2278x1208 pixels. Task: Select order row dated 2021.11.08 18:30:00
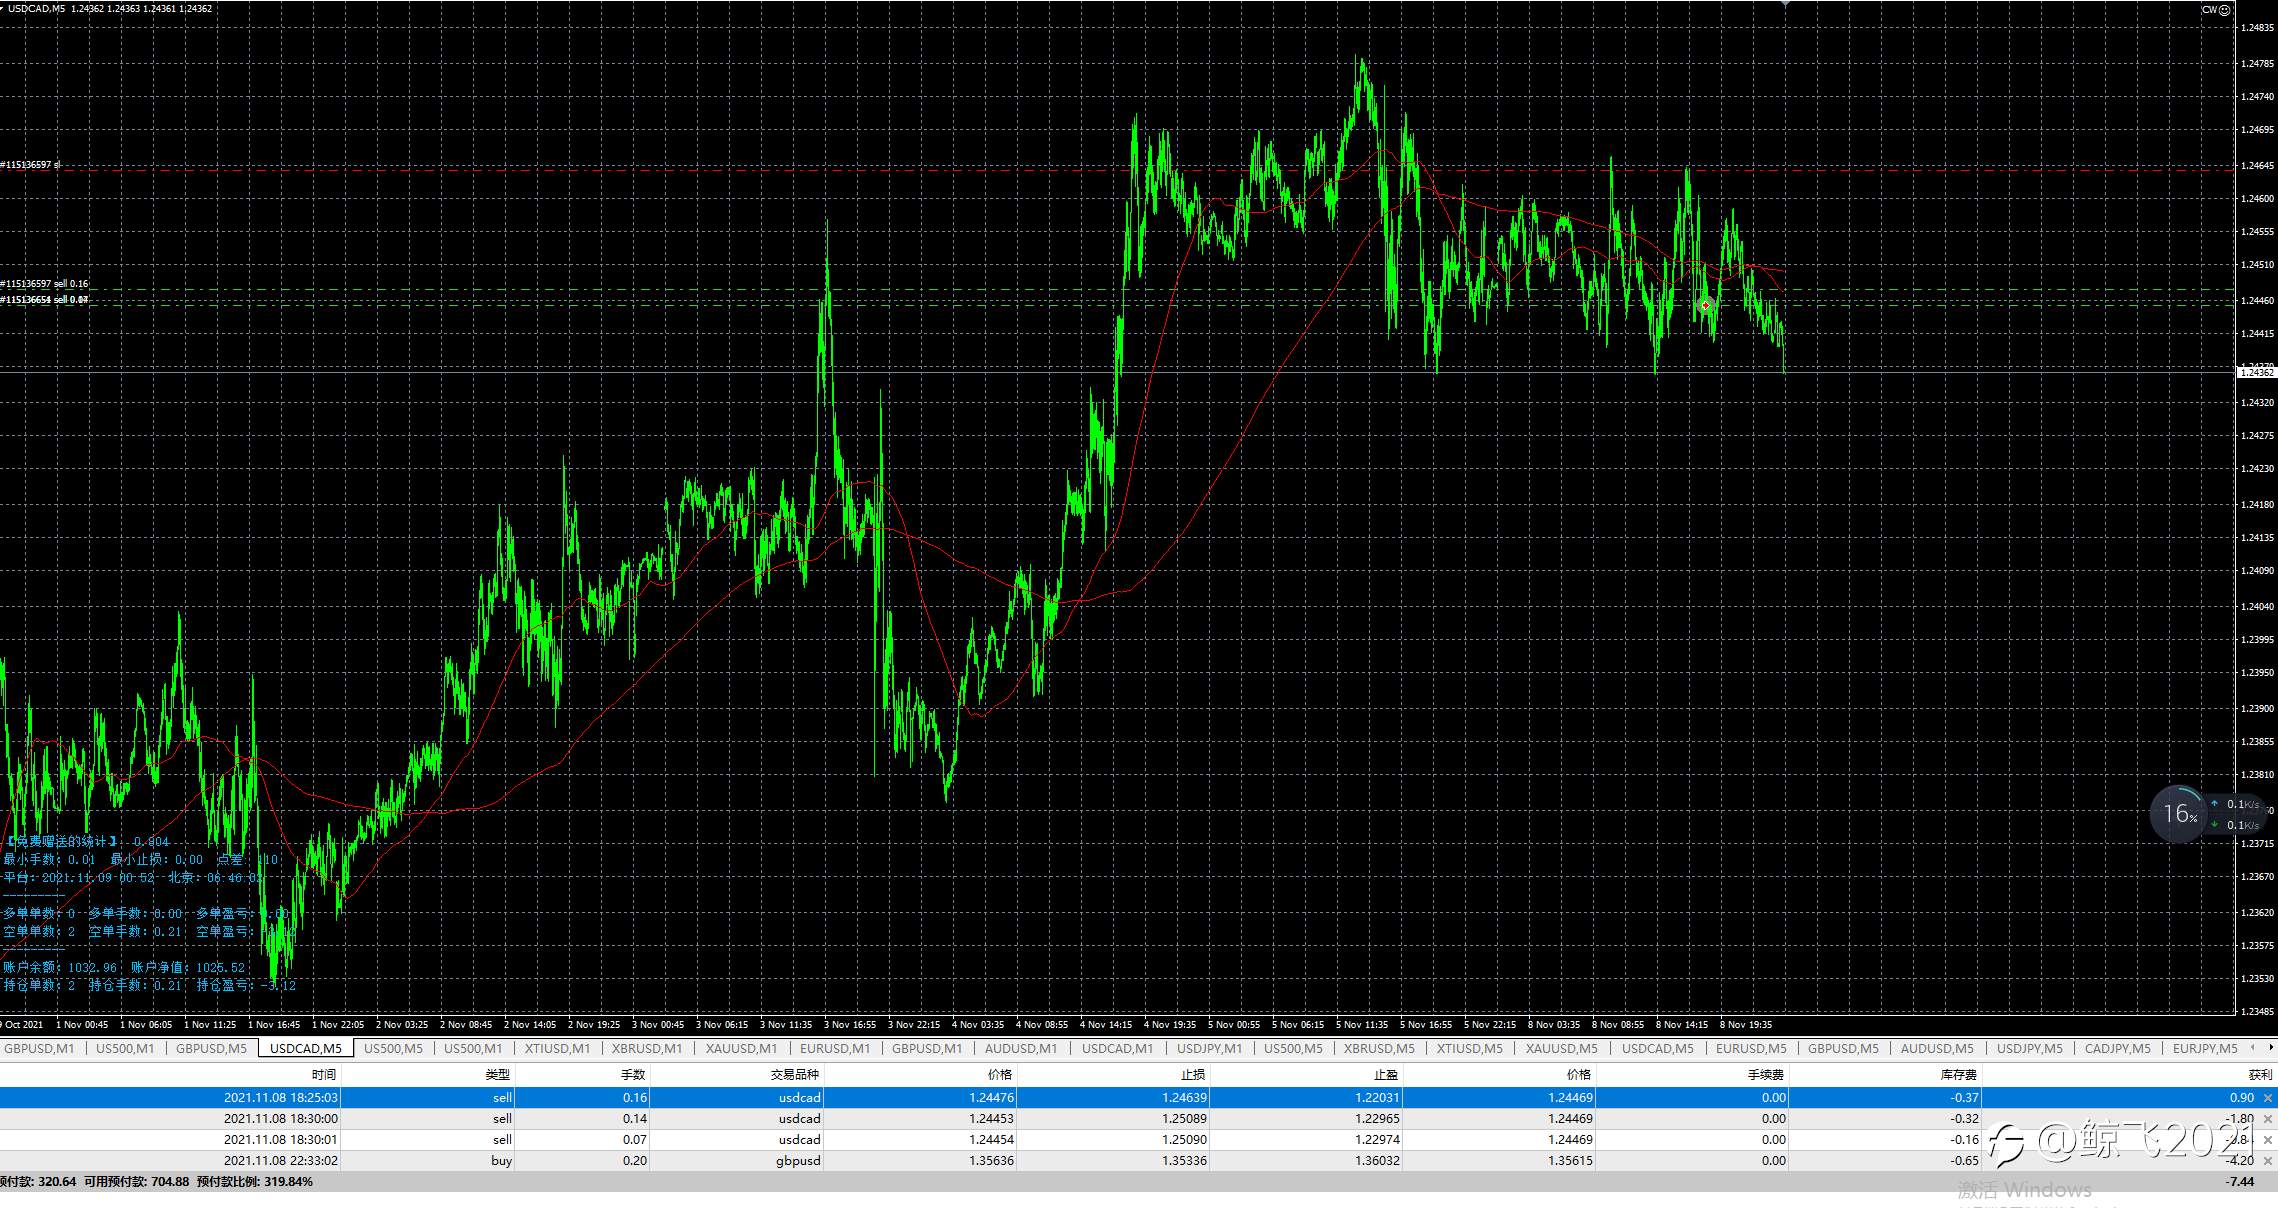[x=1139, y=1119]
